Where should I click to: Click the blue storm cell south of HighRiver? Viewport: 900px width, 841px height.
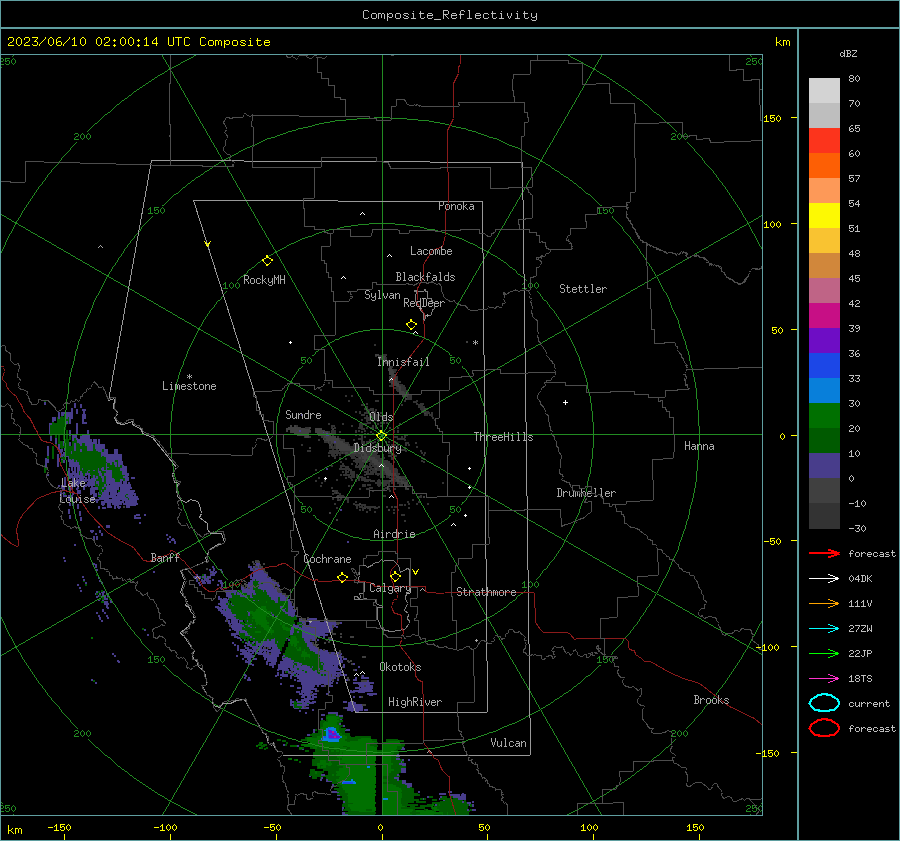pos(332,734)
